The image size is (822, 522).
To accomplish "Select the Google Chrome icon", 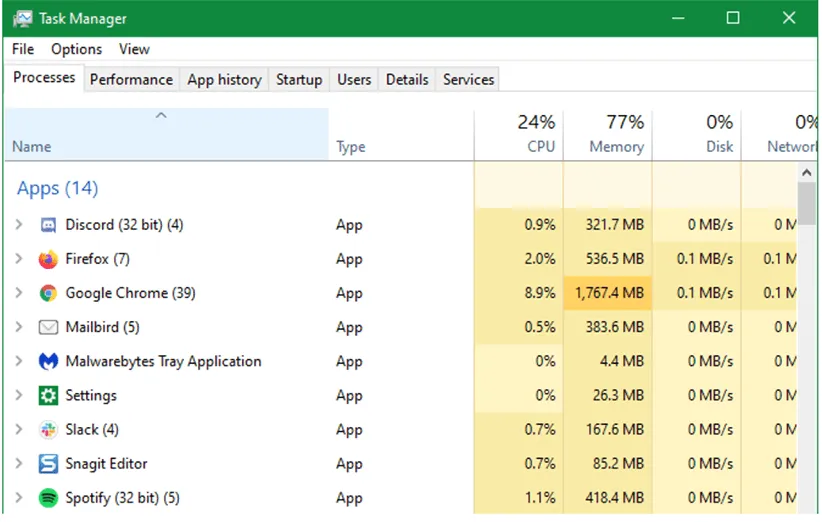I will tap(48, 293).
